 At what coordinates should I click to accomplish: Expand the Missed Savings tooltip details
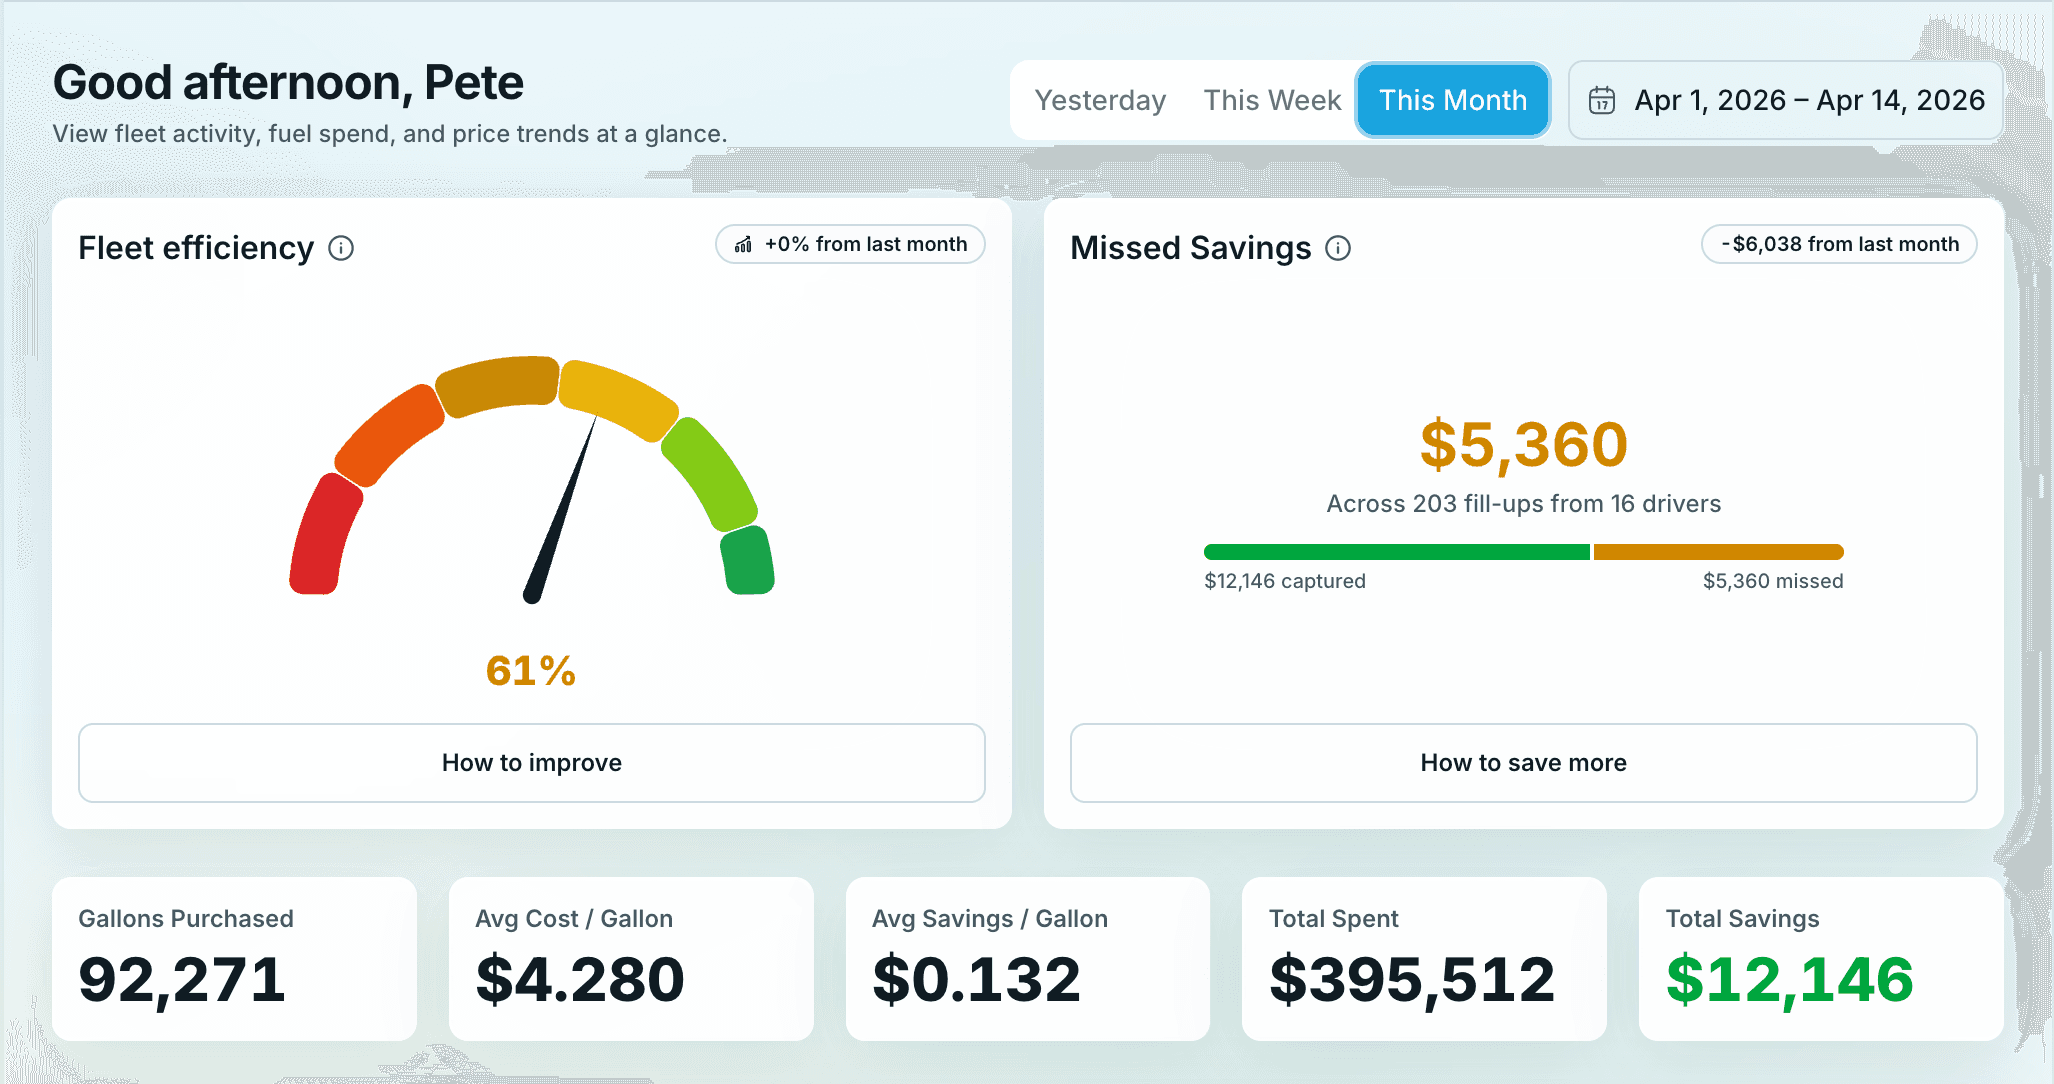pos(1338,248)
